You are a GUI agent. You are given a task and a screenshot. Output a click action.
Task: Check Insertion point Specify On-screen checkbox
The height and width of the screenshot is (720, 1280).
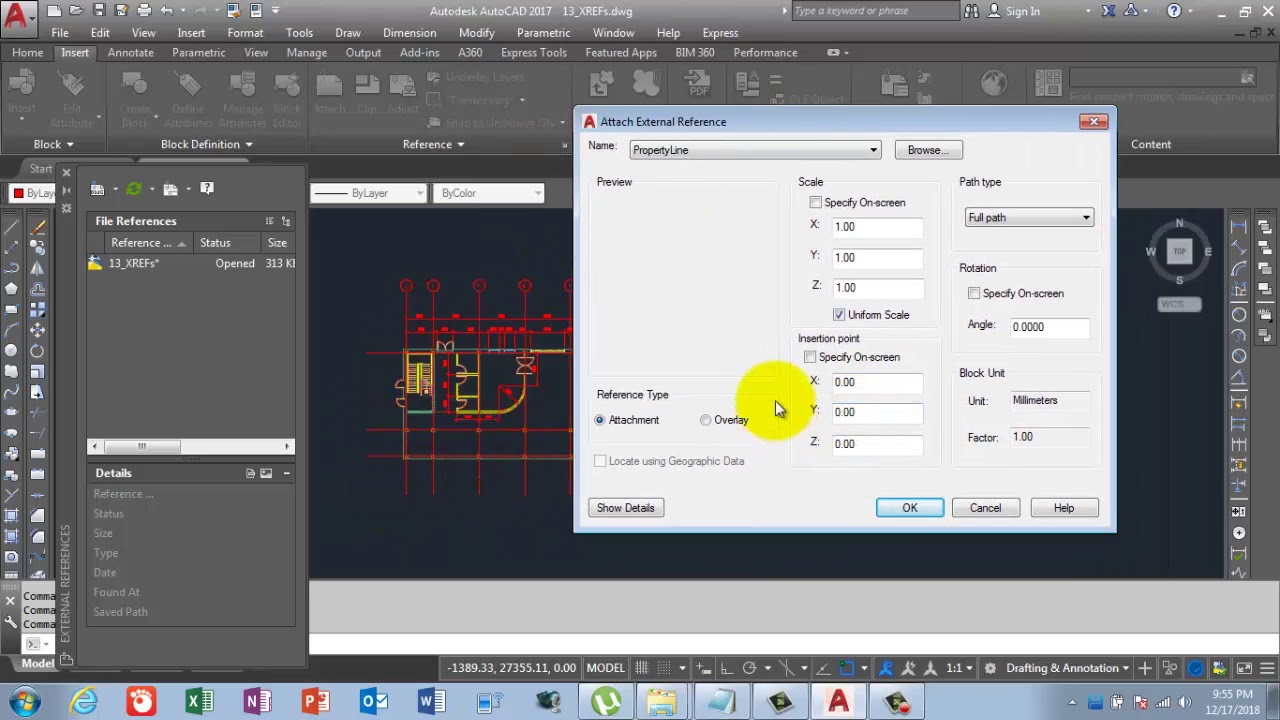pos(810,357)
